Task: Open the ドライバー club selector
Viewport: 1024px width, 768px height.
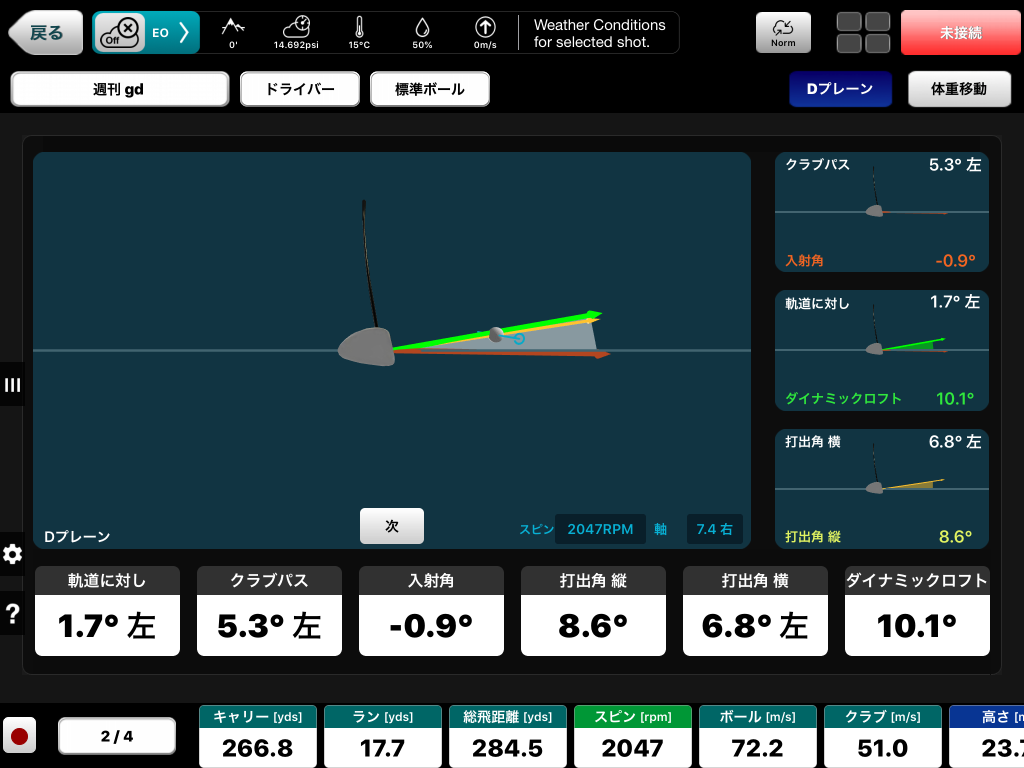Action: pyautogui.click(x=300, y=89)
